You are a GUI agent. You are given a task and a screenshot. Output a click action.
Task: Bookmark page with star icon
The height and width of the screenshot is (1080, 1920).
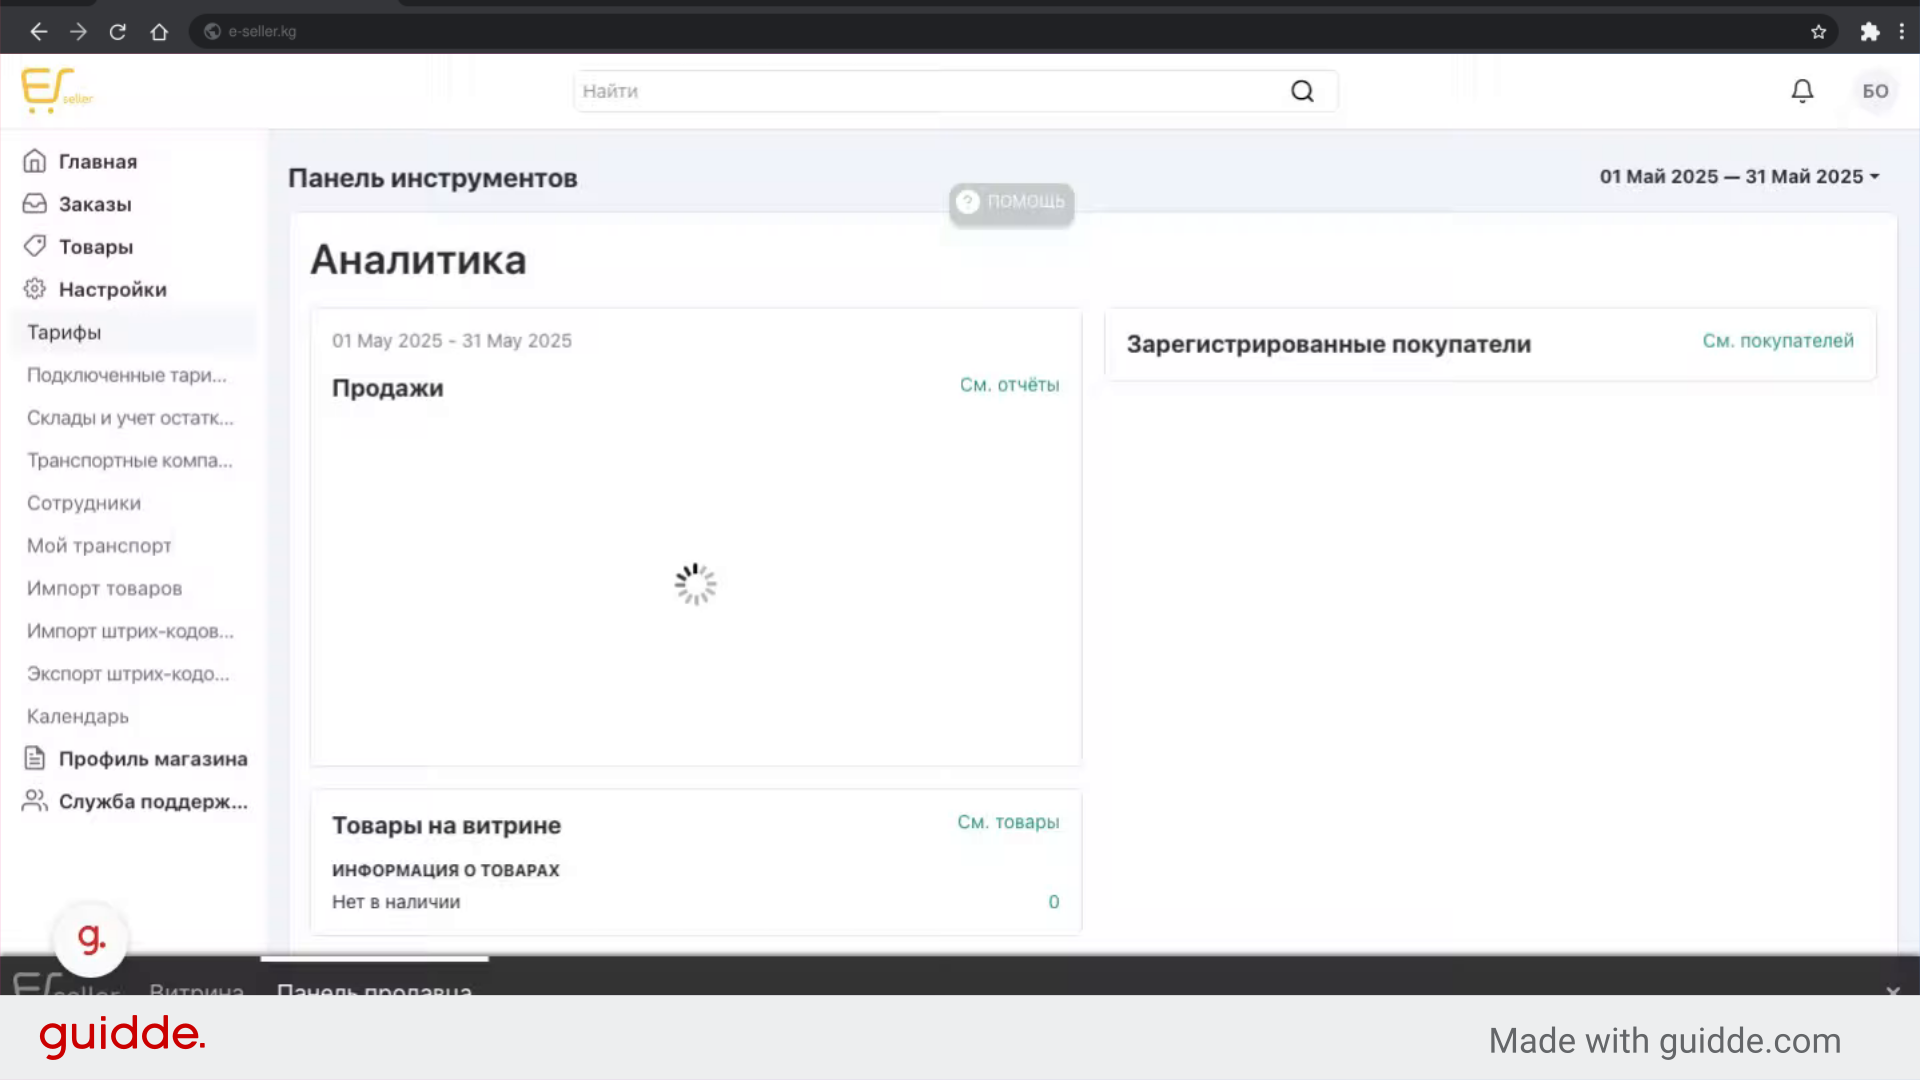pyautogui.click(x=1818, y=32)
